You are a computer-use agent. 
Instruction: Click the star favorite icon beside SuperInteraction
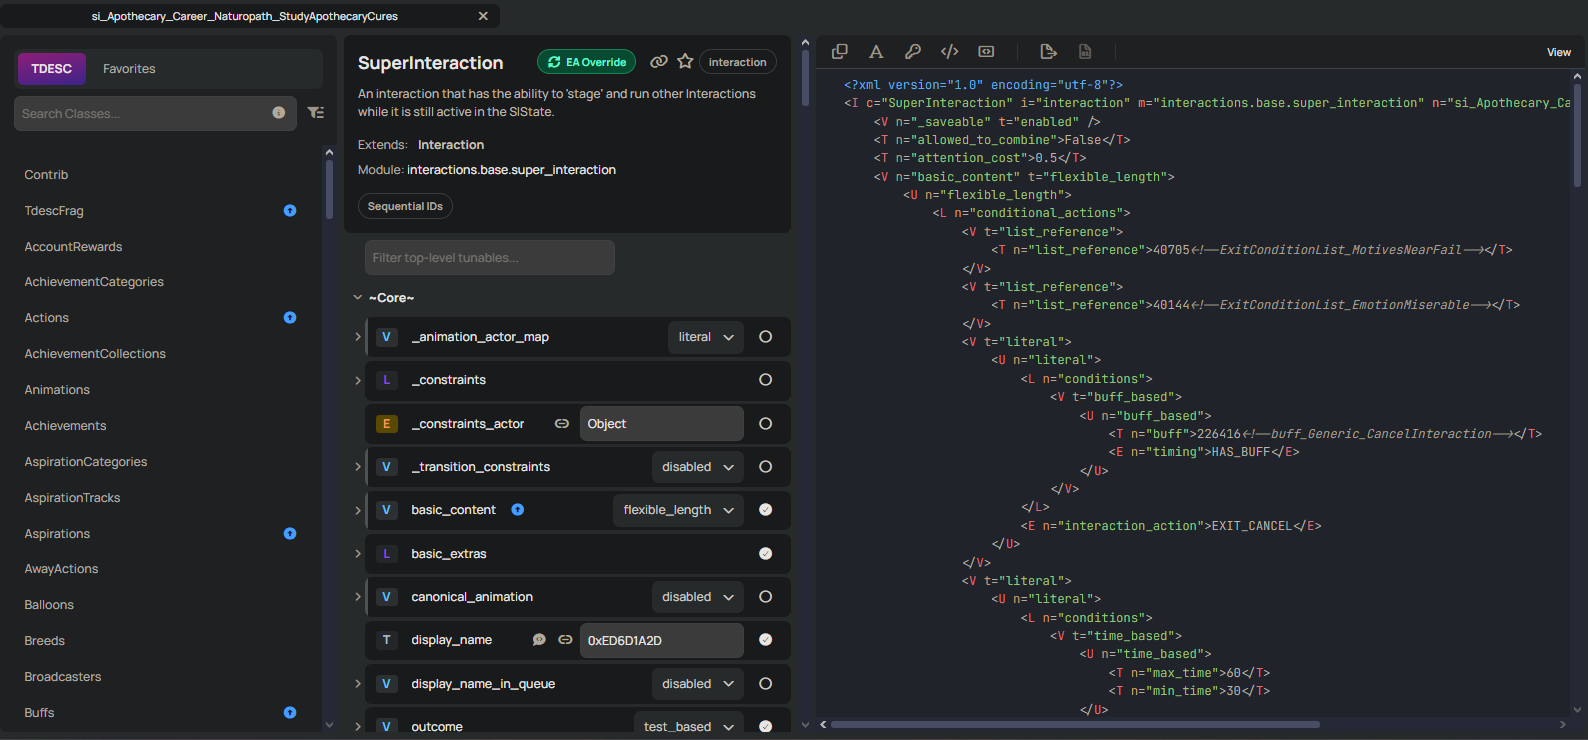(685, 62)
